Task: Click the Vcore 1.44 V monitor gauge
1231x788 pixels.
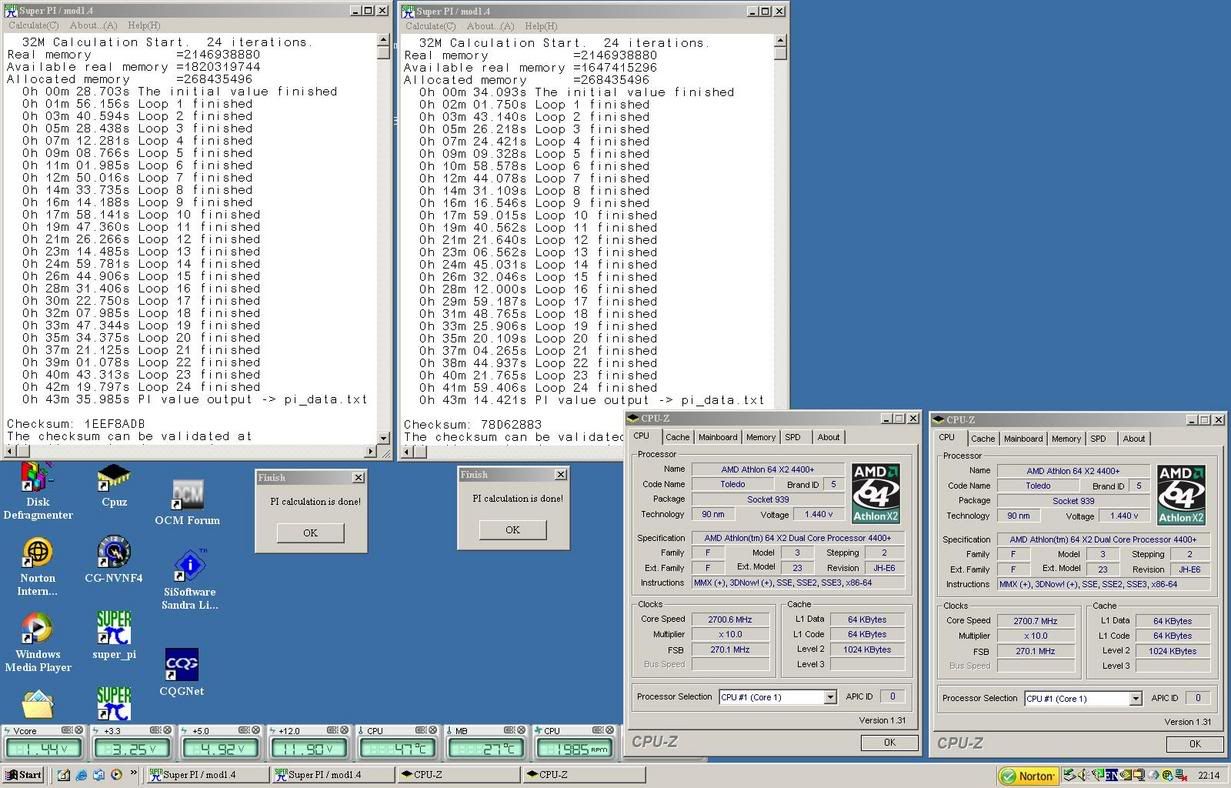Action: click(x=43, y=742)
